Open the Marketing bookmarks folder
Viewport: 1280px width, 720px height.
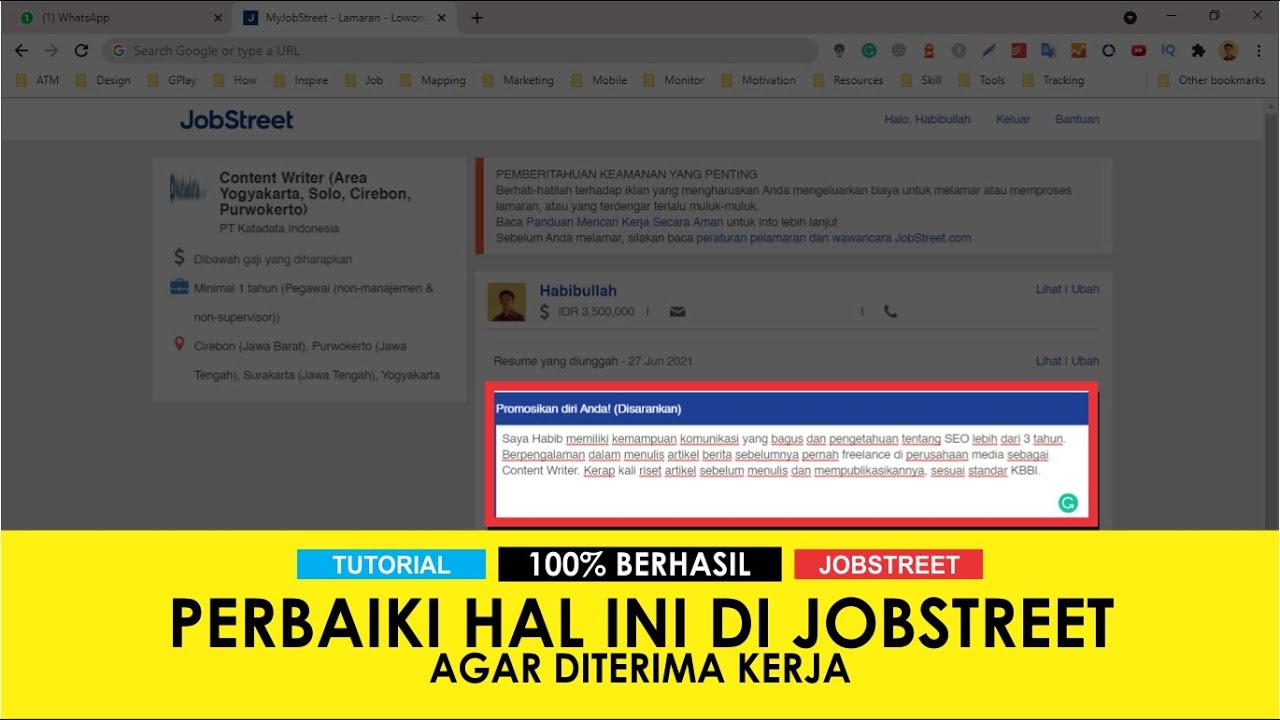click(x=517, y=80)
